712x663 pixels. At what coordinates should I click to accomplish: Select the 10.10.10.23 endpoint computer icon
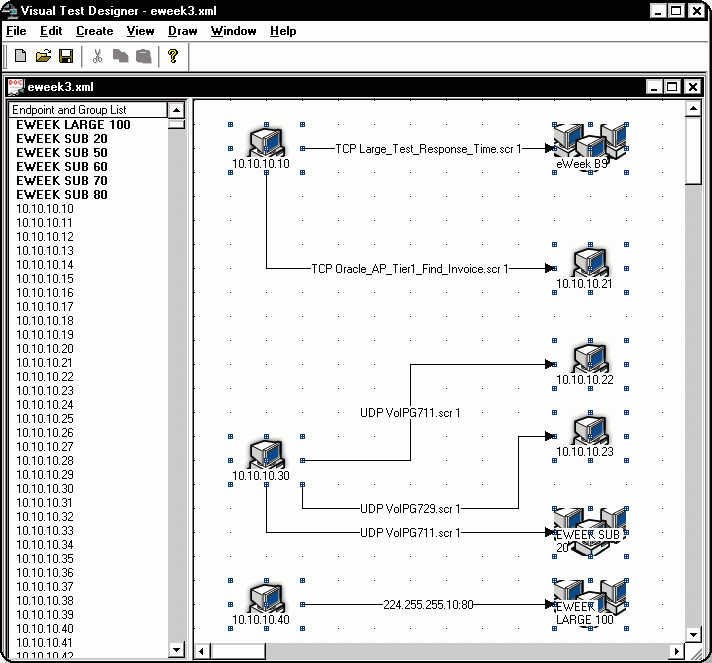tap(590, 430)
